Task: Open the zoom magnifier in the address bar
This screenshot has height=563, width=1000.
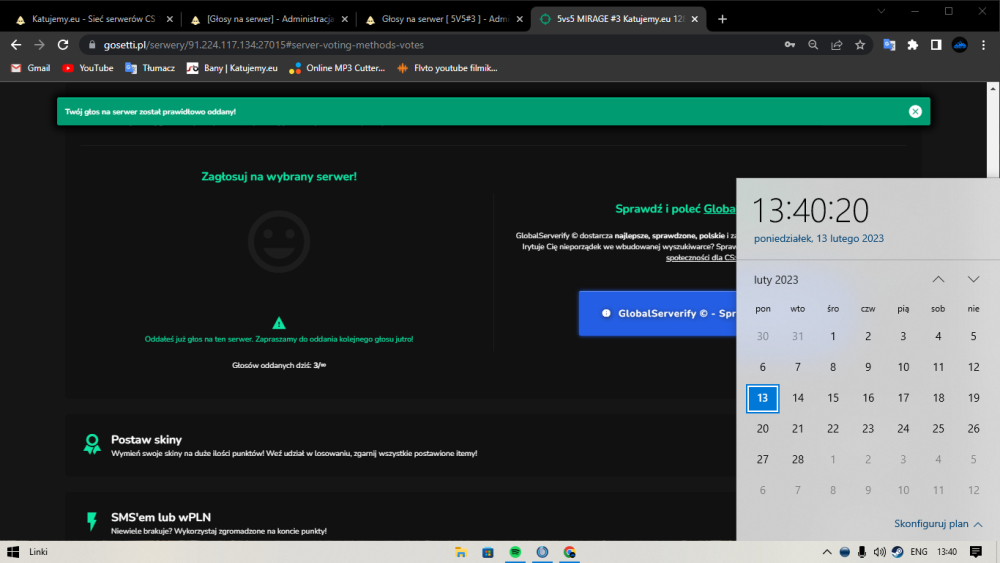Action: click(x=813, y=45)
